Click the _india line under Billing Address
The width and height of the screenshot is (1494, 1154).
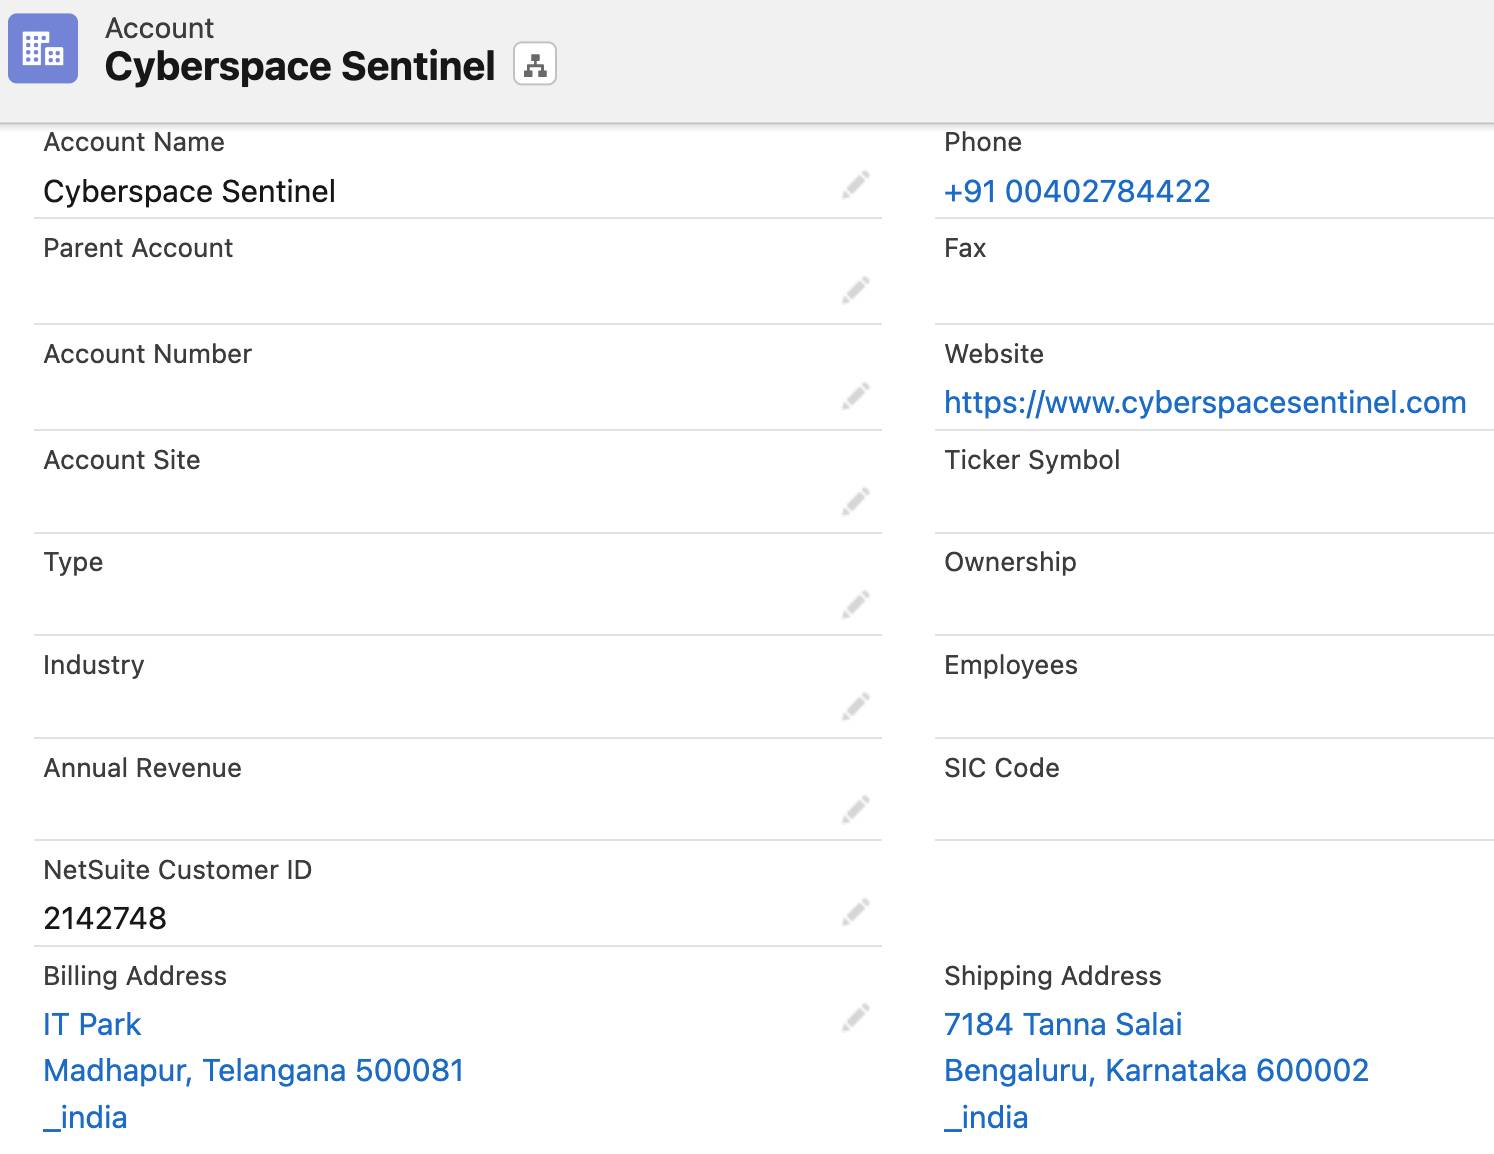85,1117
